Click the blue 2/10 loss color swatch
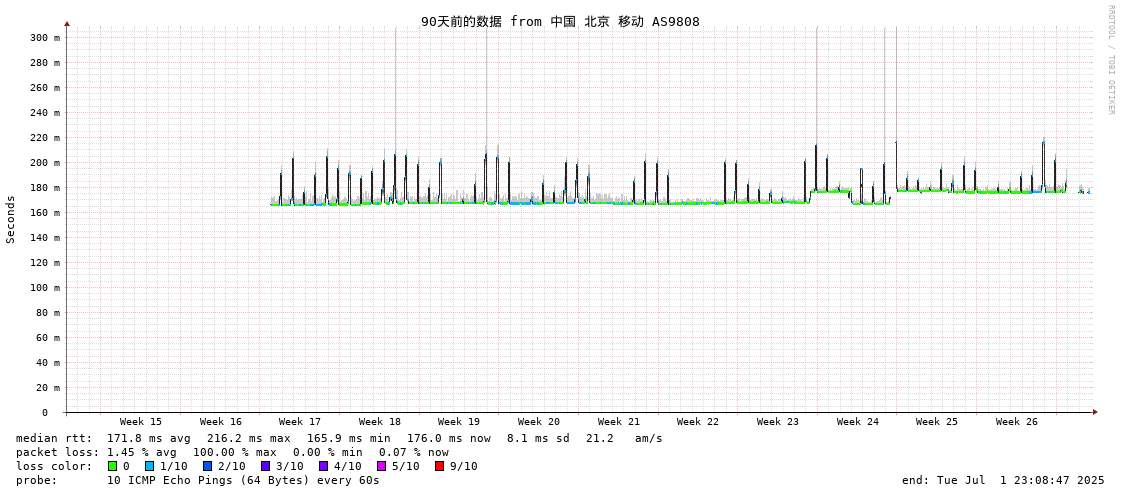Viewport: 1121px width, 494px height. [x=207, y=466]
